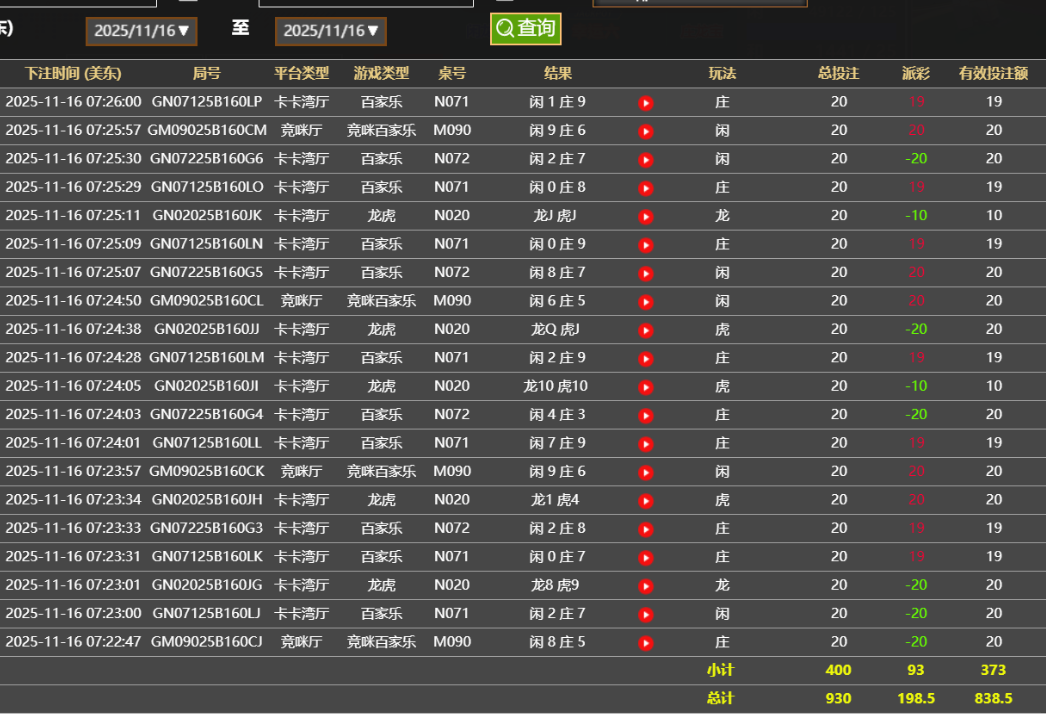View replay video of round GM09025B160CK

pyautogui.click(x=645, y=471)
